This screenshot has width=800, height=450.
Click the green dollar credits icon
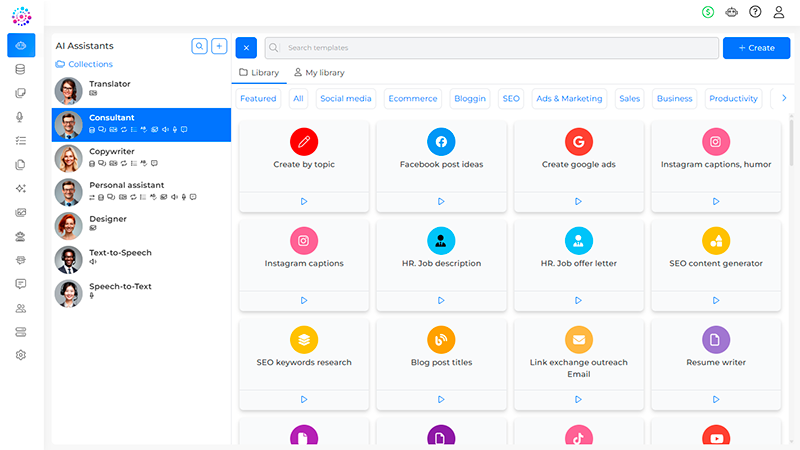click(708, 12)
